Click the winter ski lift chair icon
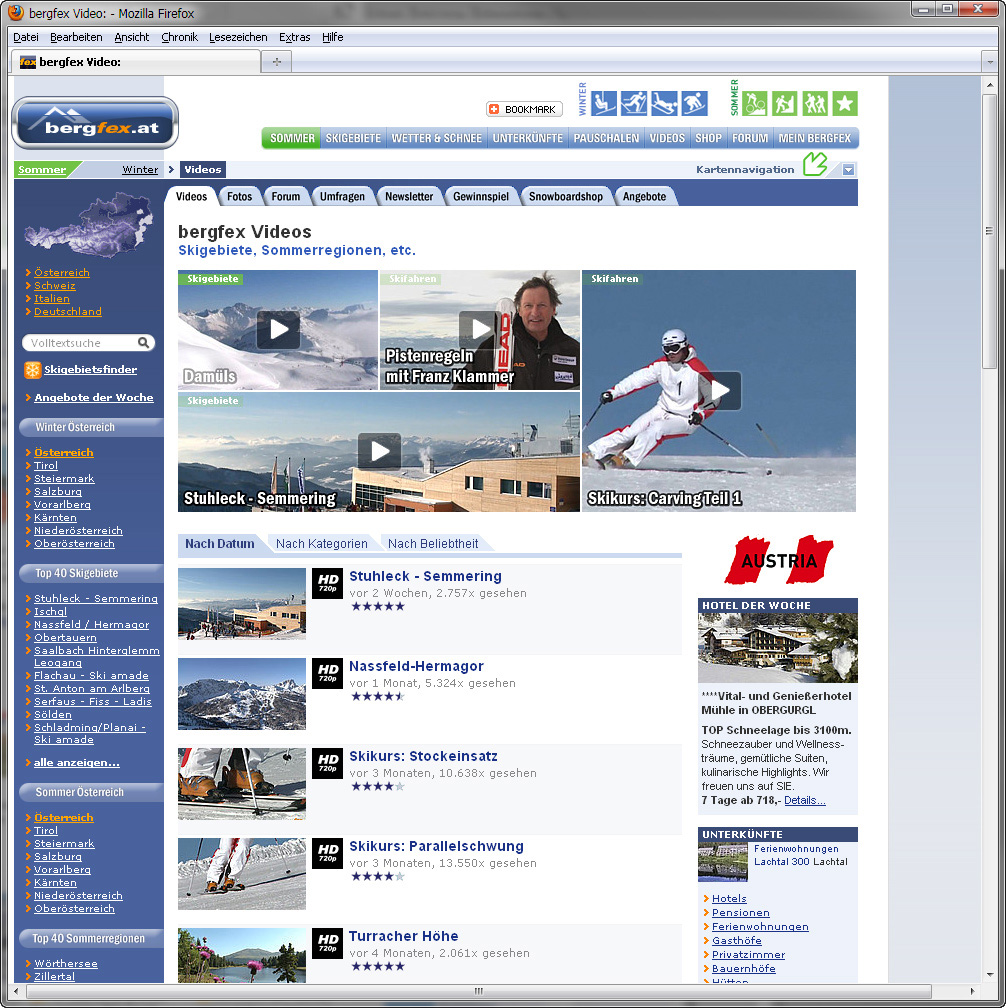This screenshot has height=1008, width=1006. click(x=603, y=103)
